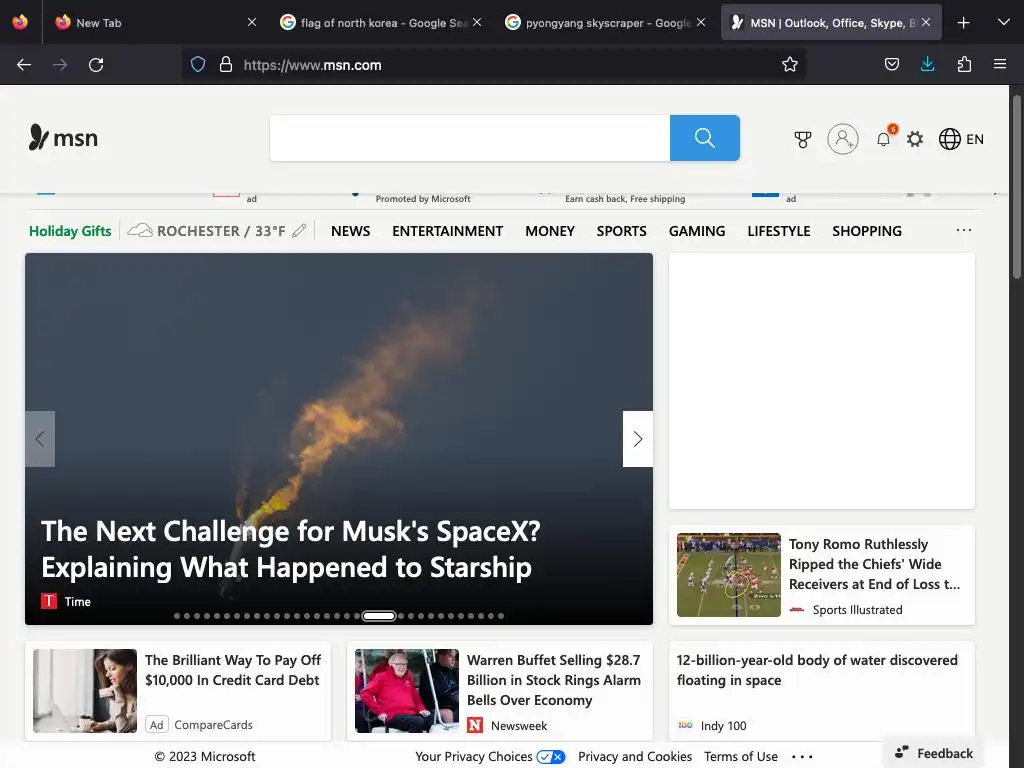Click the Sports Illustrated source label

click(x=857, y=610)
